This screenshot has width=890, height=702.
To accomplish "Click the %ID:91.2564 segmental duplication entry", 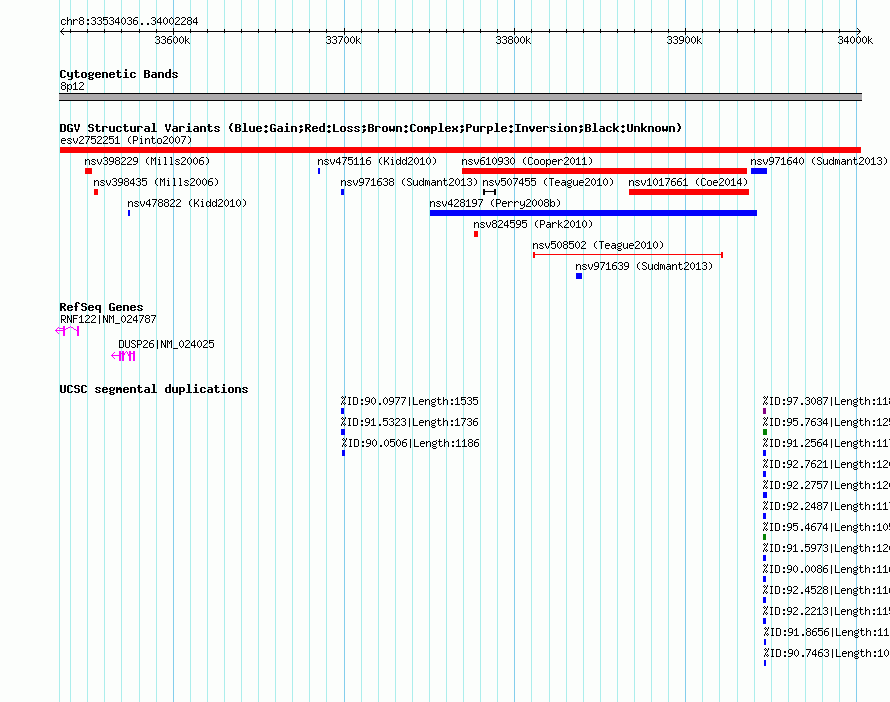I will point(826,443).
